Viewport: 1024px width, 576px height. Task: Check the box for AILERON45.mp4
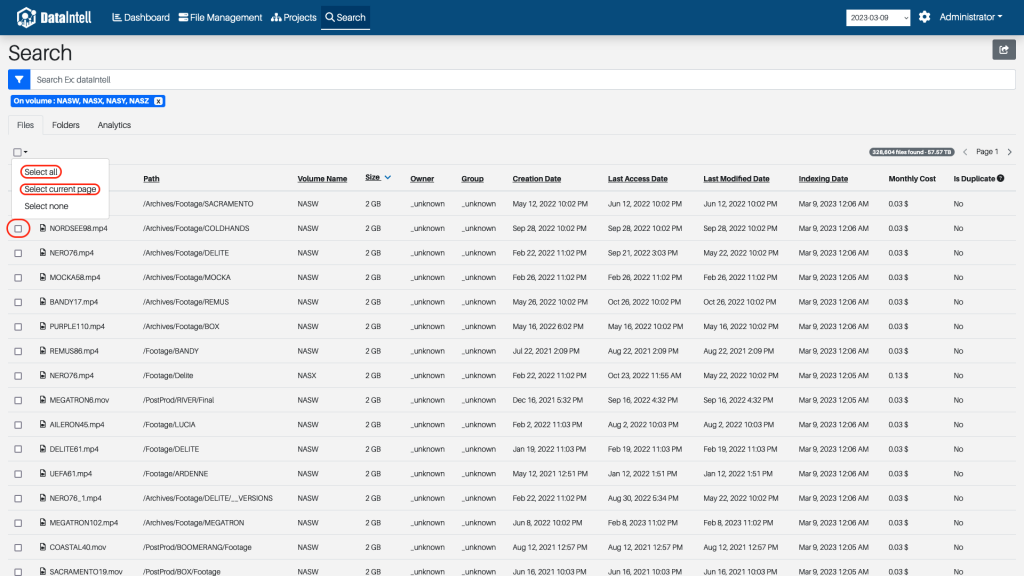tap(18, 425)
